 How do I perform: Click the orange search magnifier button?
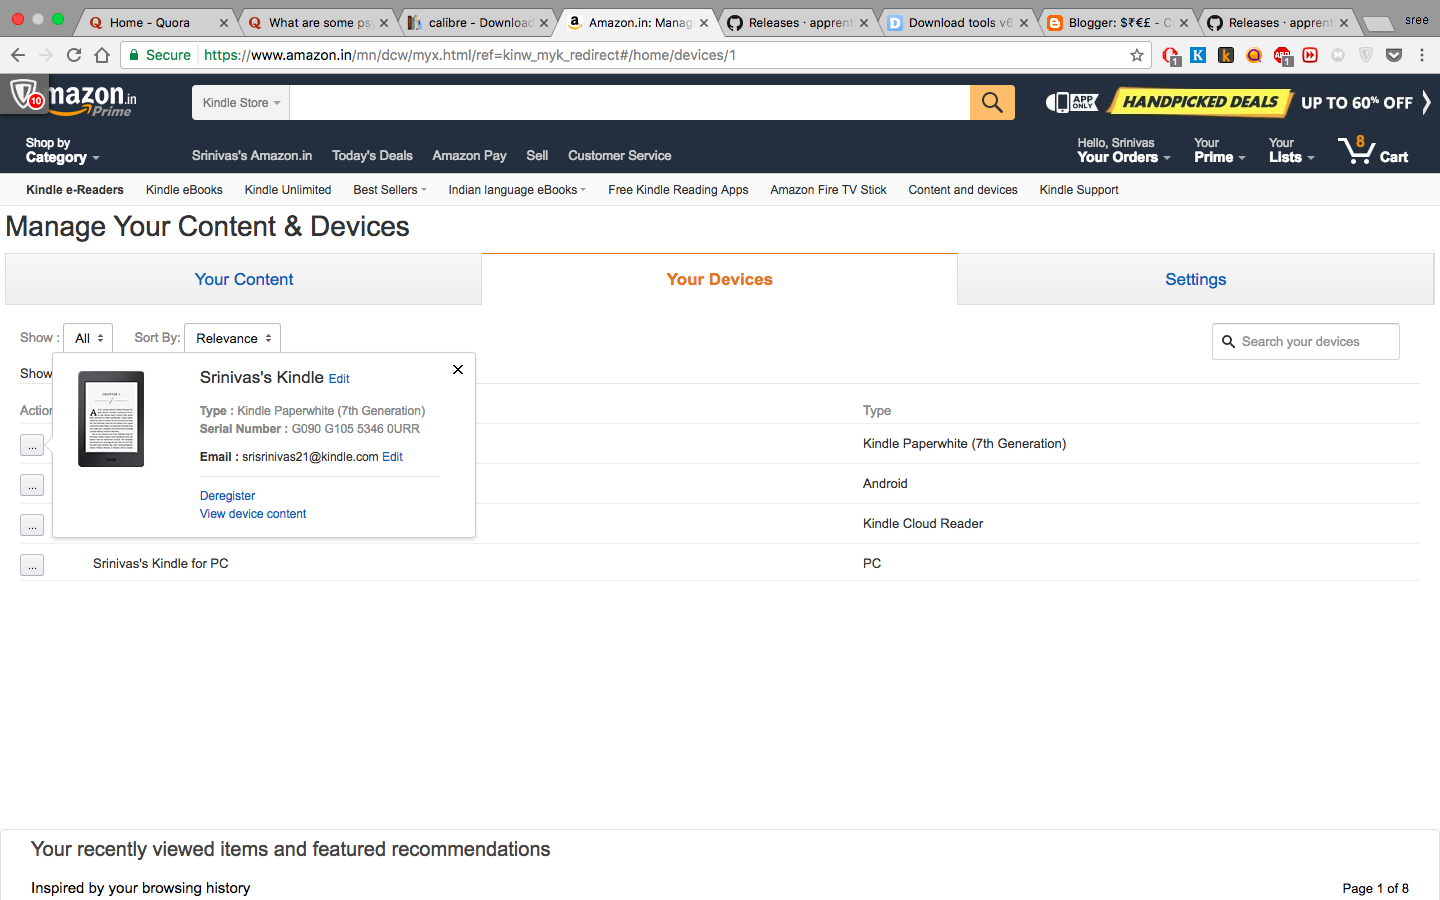tap(992, 102)
